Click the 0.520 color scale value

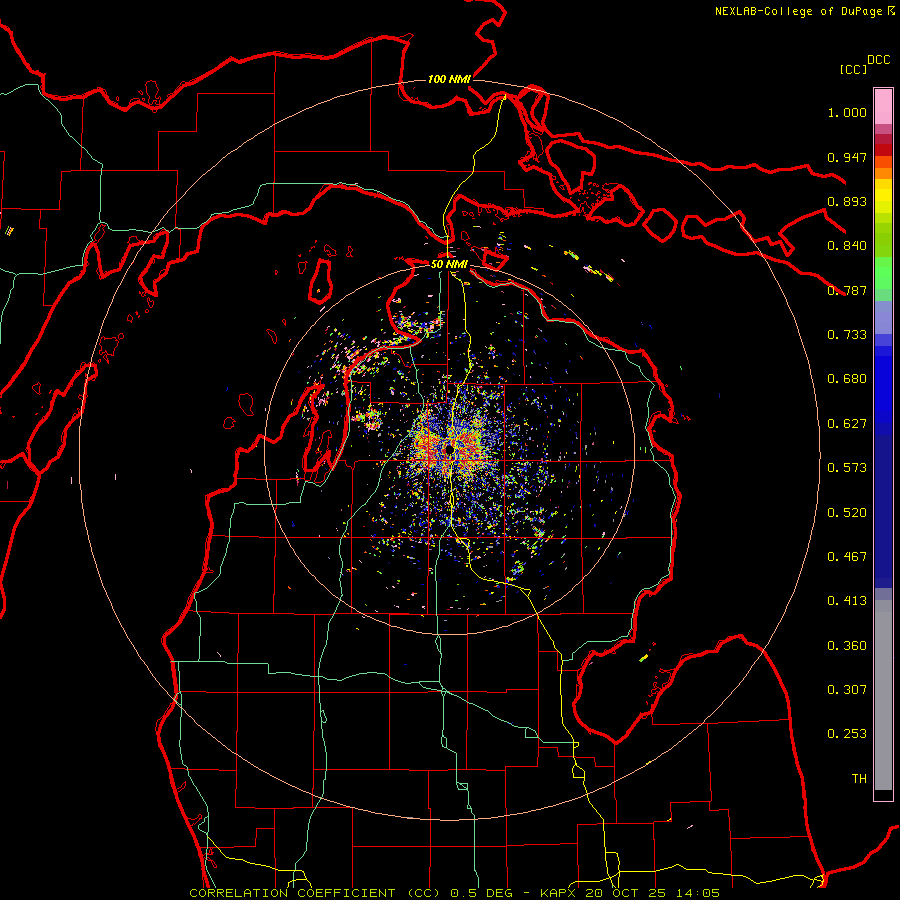(x=847, y=513)
